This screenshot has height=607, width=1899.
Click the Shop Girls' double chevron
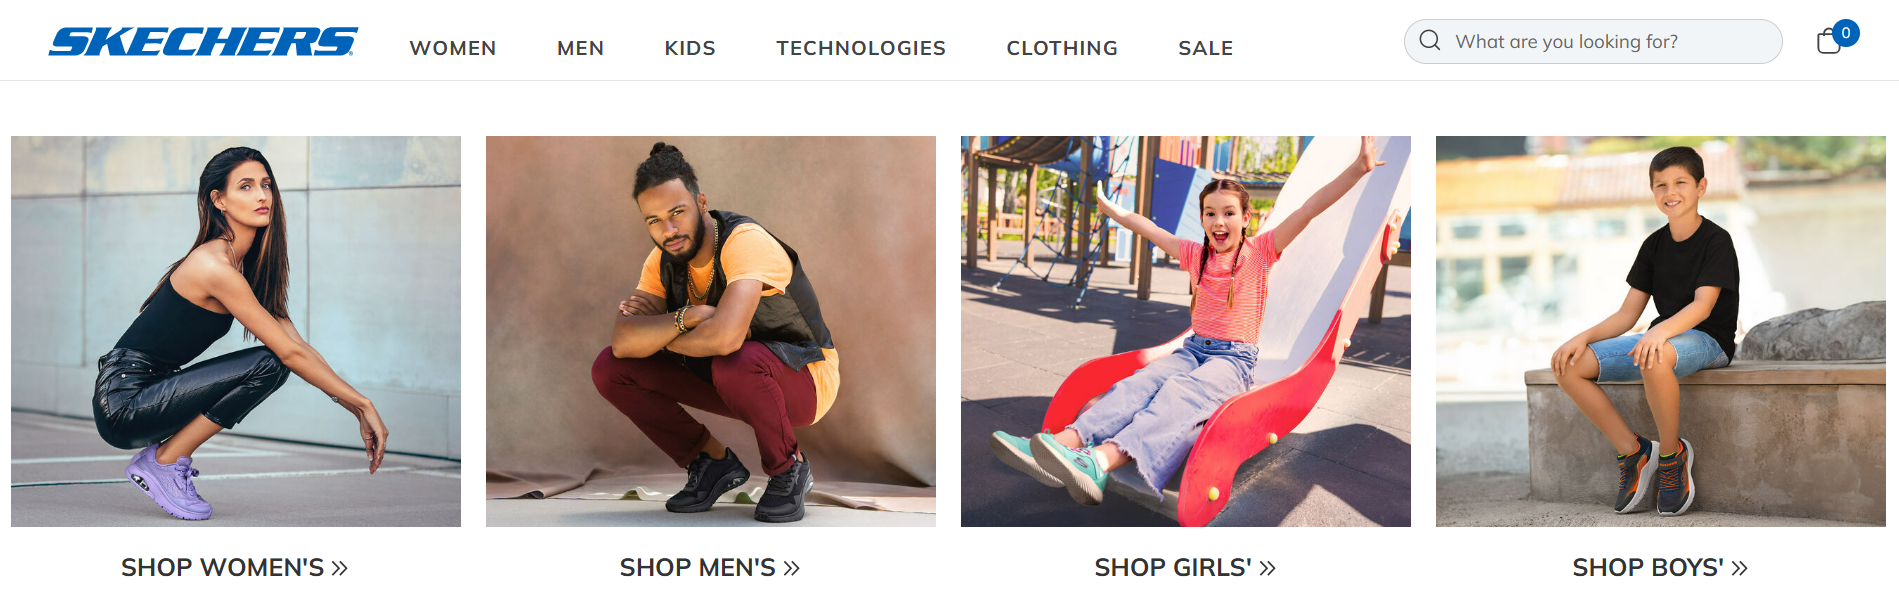1268,568
